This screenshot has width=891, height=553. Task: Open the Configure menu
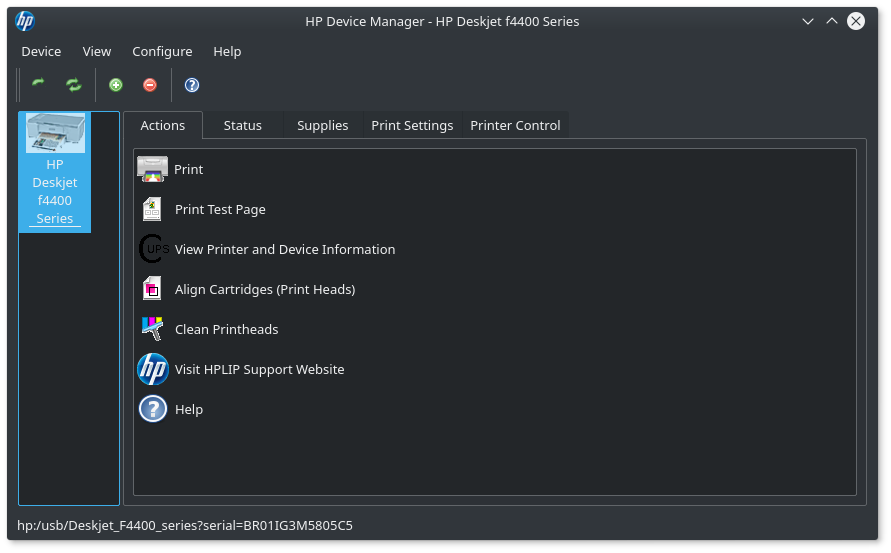(x=162, y=51)
